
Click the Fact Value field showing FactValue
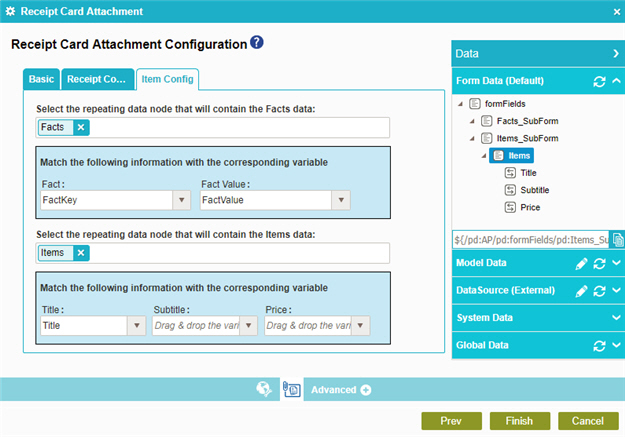click(266, 200)
